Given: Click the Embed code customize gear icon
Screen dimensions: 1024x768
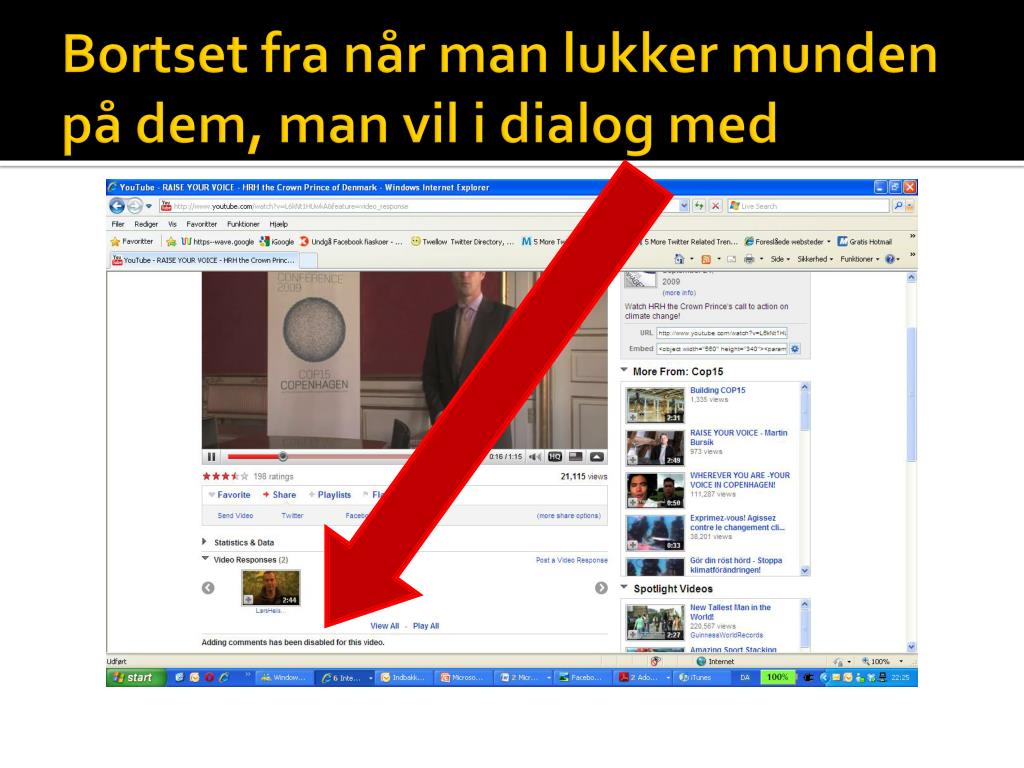Looking at the screenshot, I should 795,349.
